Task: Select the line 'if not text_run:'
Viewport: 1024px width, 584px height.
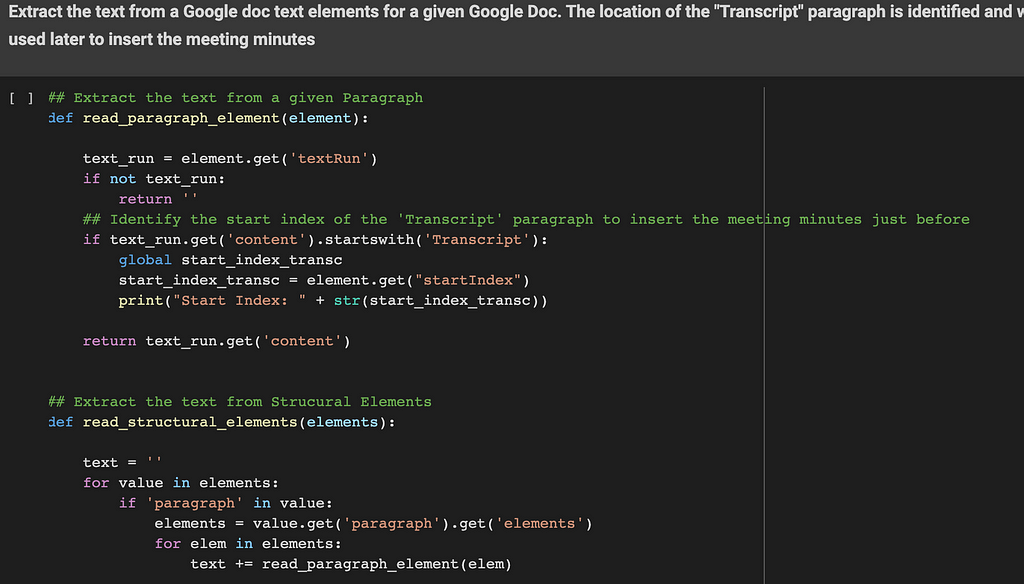Action: click(x=154, y=179)
